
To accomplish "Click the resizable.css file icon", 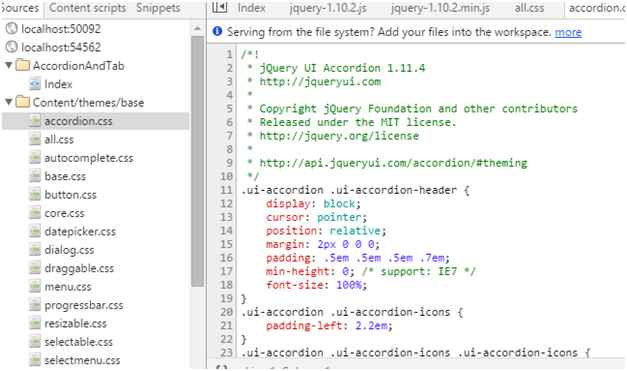I will pyautogui.click(x=35, y=323).
